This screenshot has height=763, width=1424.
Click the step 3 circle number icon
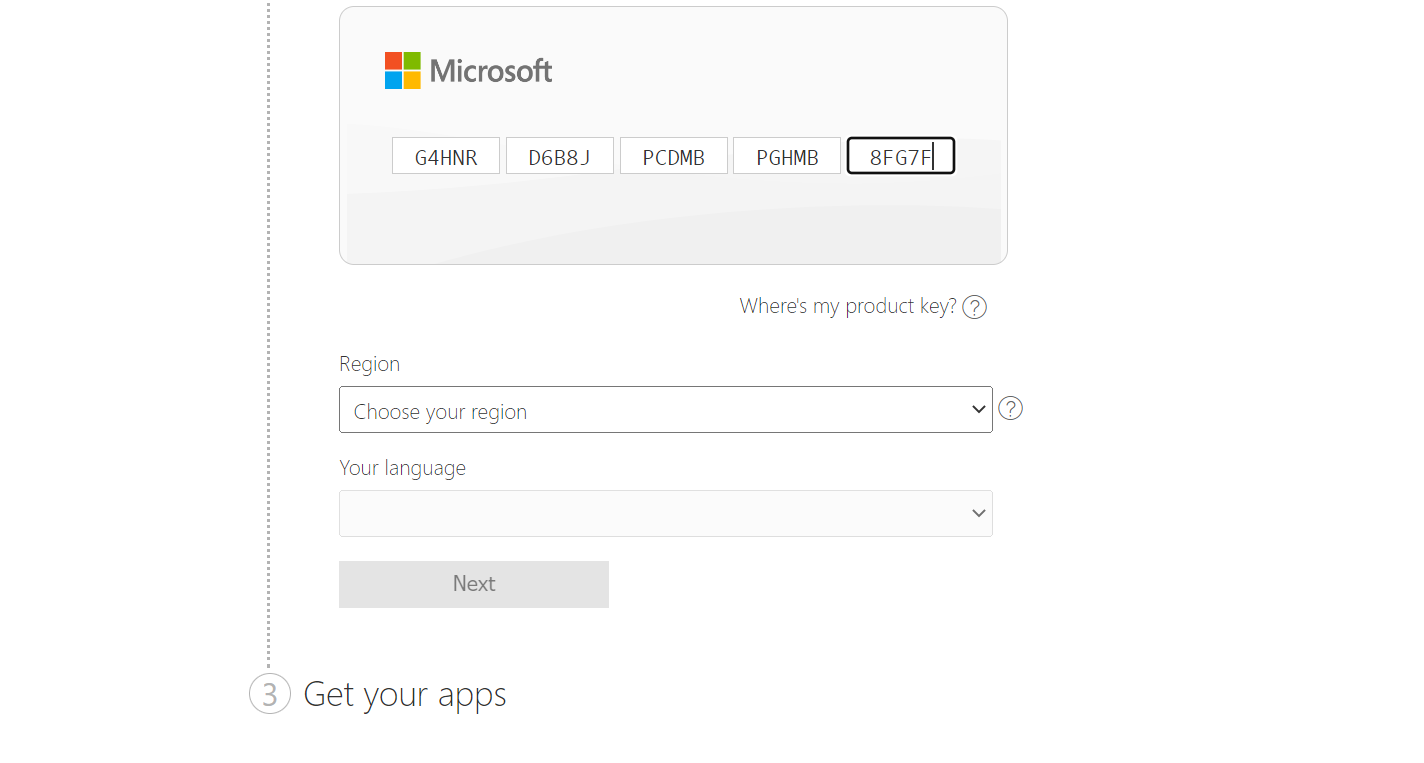(270, 694)
